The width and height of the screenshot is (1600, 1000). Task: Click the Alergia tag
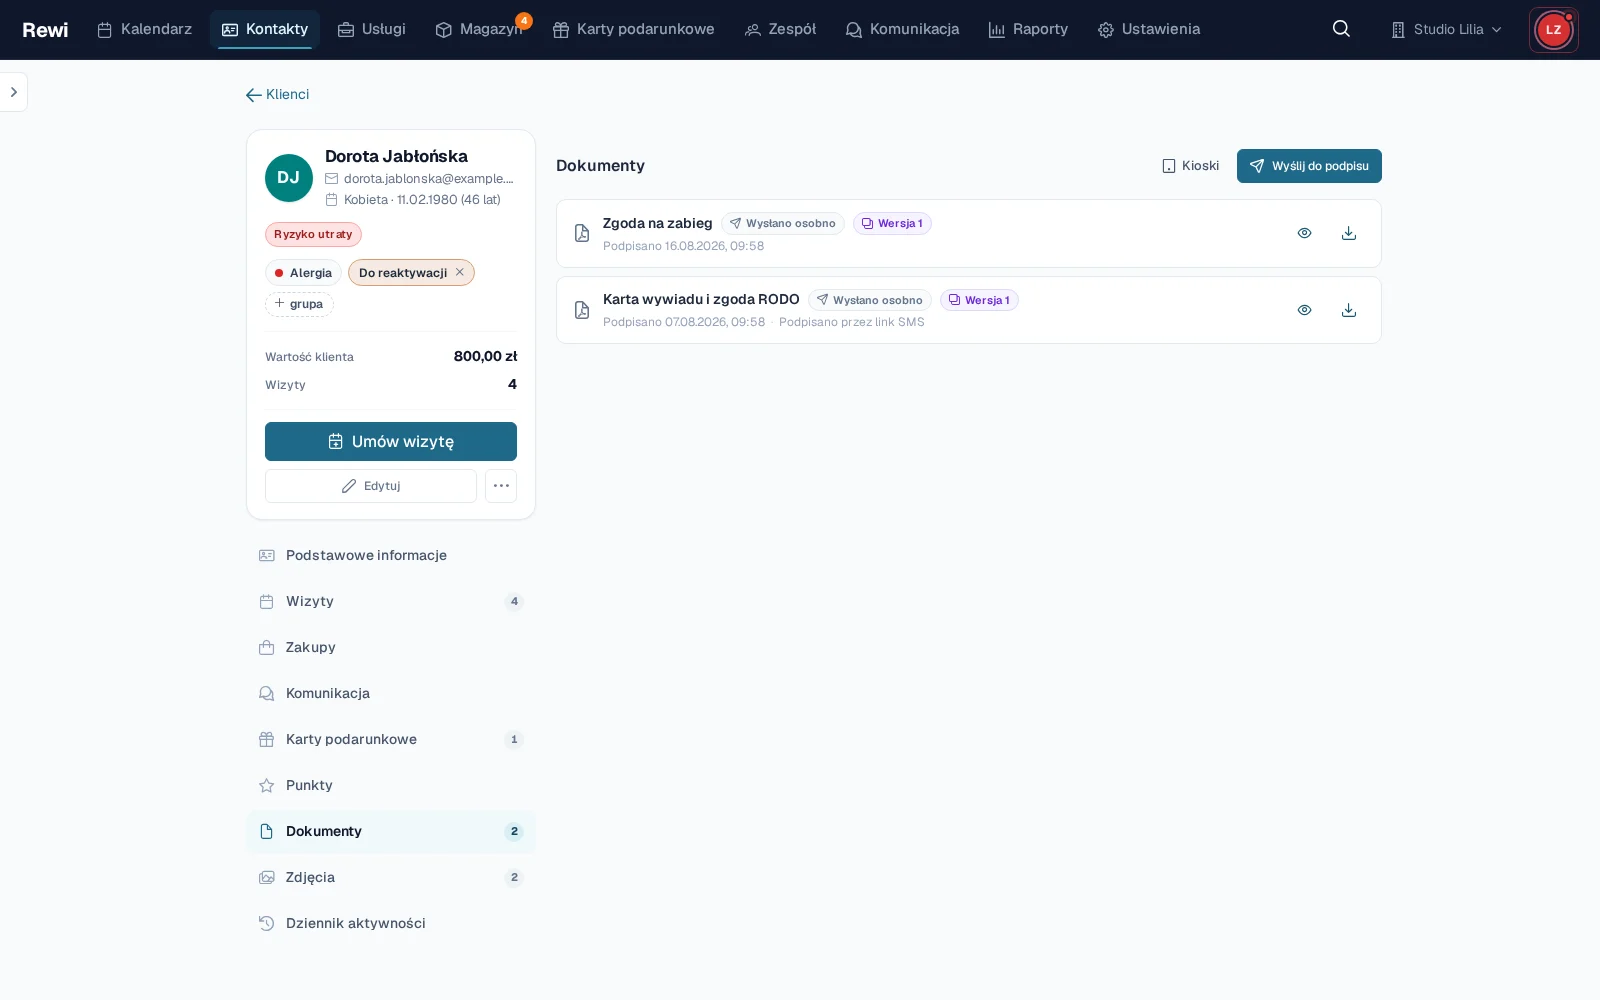point(303,273)
